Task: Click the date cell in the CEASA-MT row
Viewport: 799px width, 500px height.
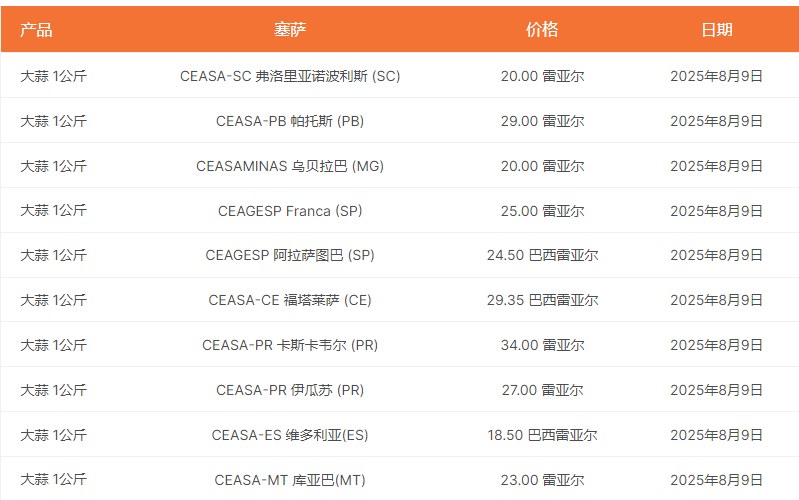Action: tap(716, 480)
